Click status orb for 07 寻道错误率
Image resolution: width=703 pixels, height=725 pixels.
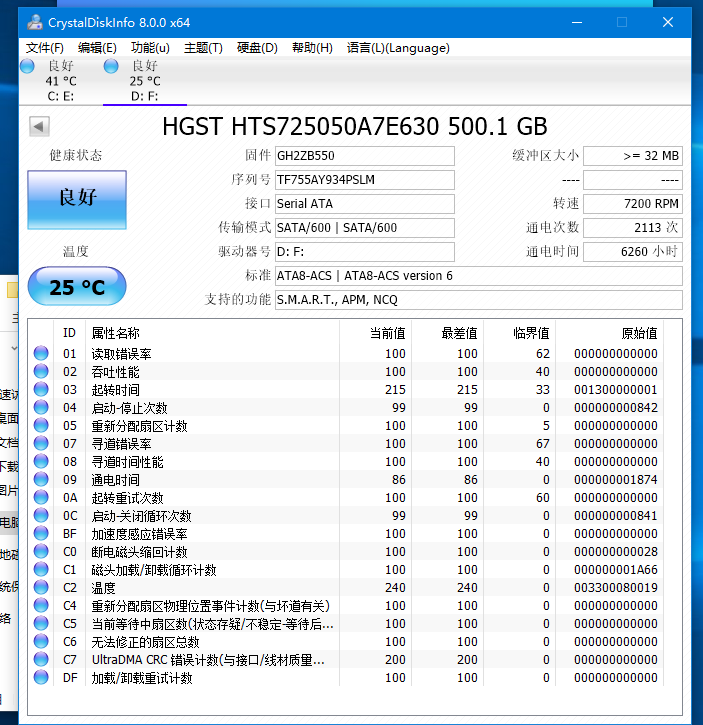pos(41,443)
